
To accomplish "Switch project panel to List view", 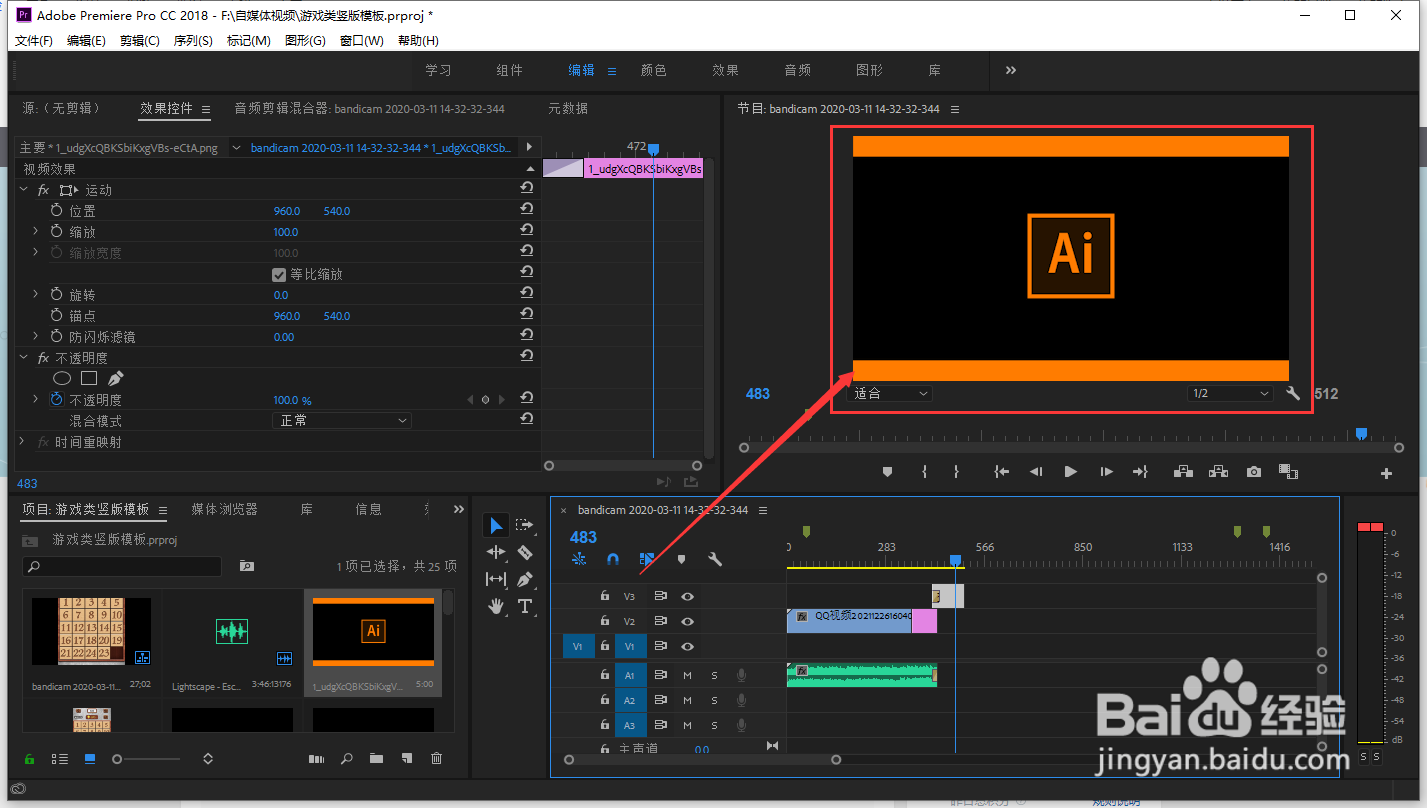I will pos(60,759).
